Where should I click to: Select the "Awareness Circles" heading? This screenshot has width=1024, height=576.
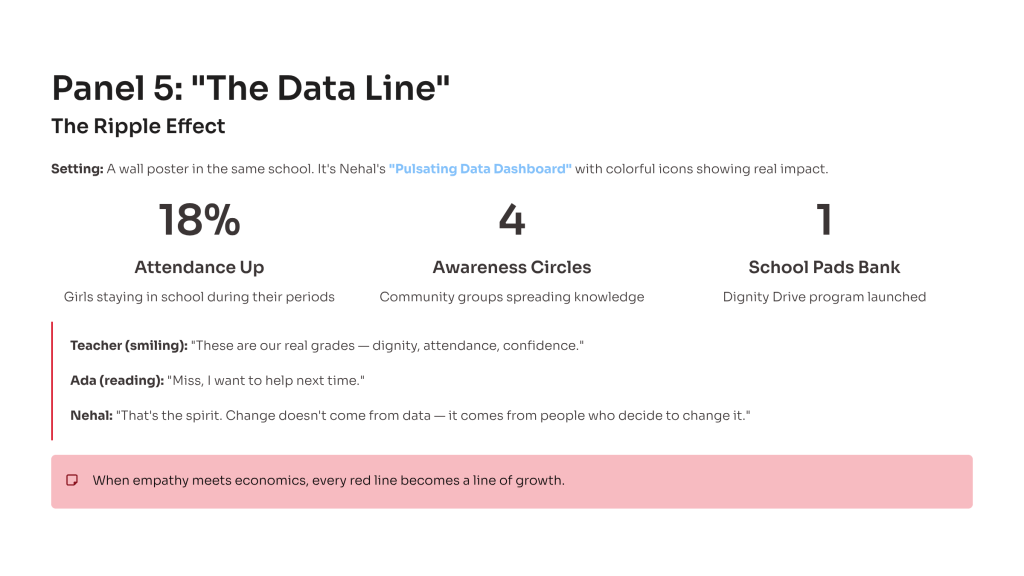511,267
